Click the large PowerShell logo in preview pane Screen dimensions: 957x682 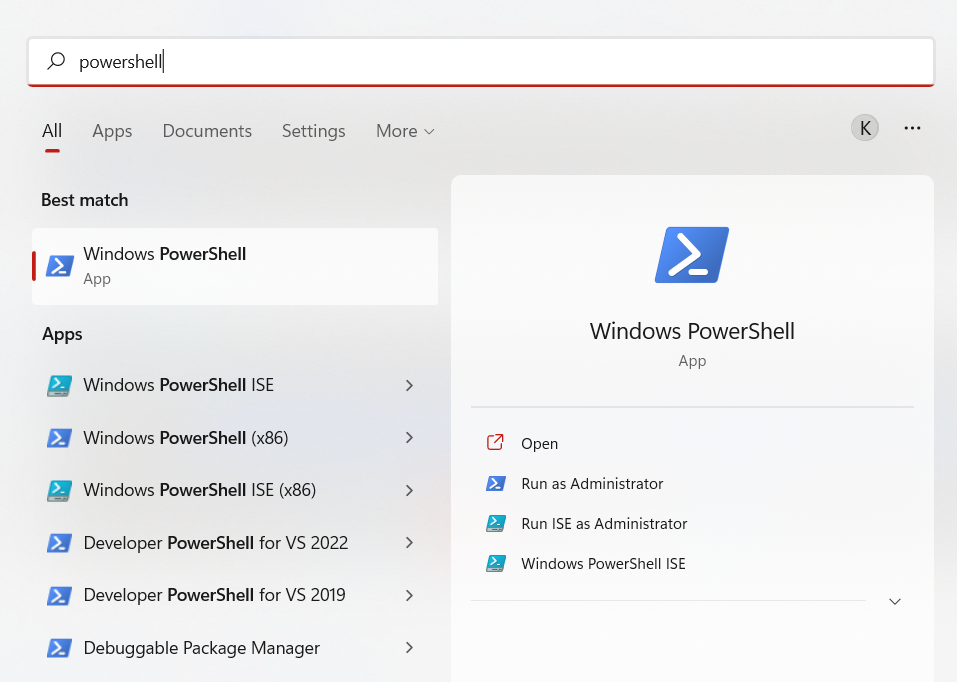tap(692, 255)
